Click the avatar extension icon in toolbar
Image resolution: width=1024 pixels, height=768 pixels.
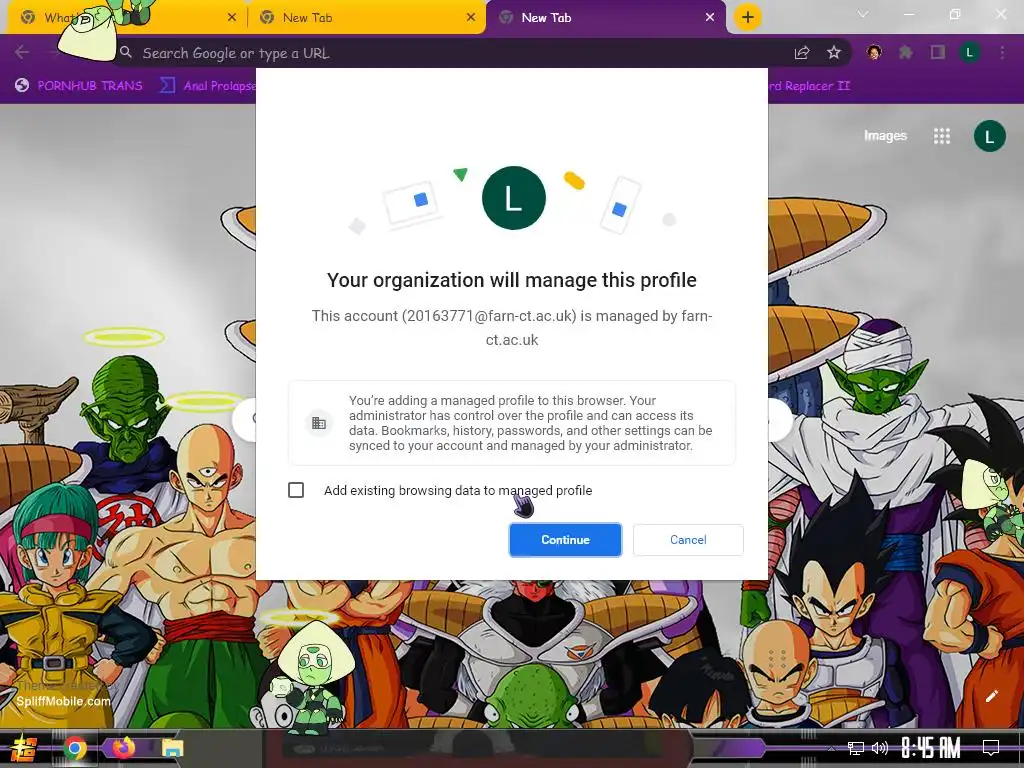[874, 52]
